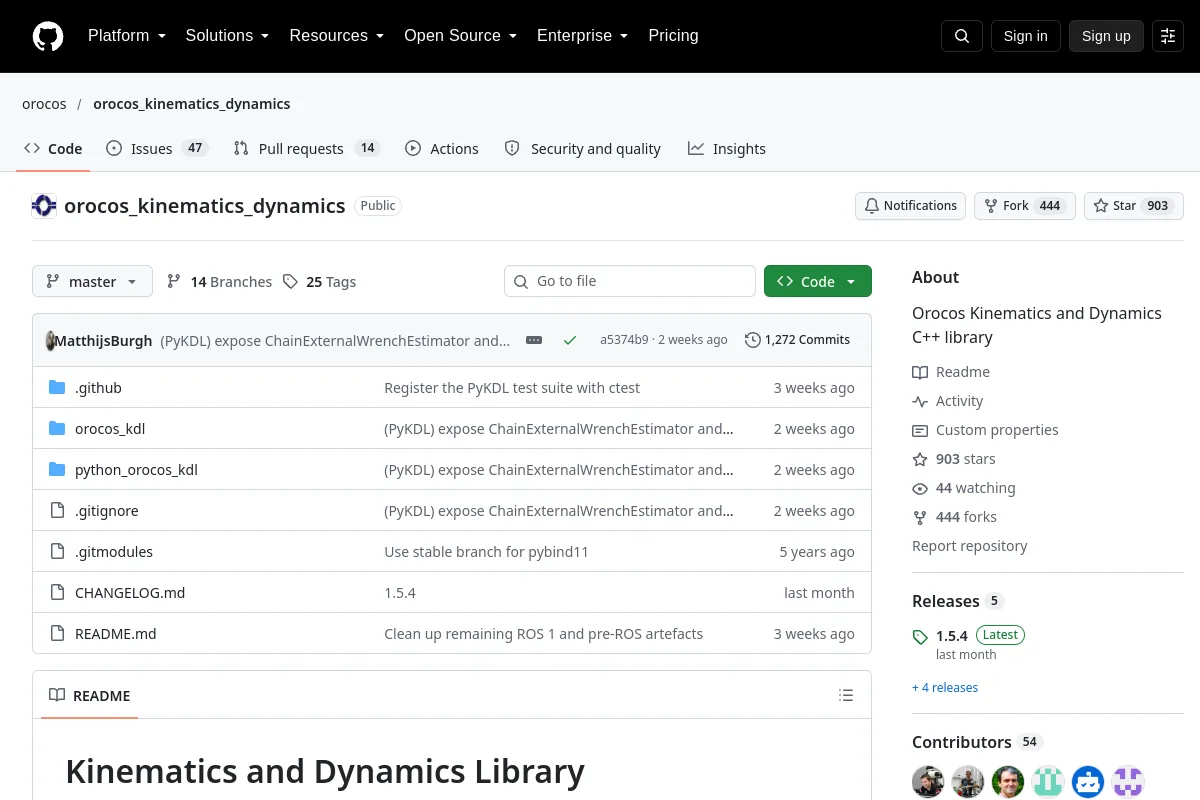The height and width of the screenshot is (800, 1200).
Task: Click the MatthijsBurgh avatar
Action: [50, 340]
